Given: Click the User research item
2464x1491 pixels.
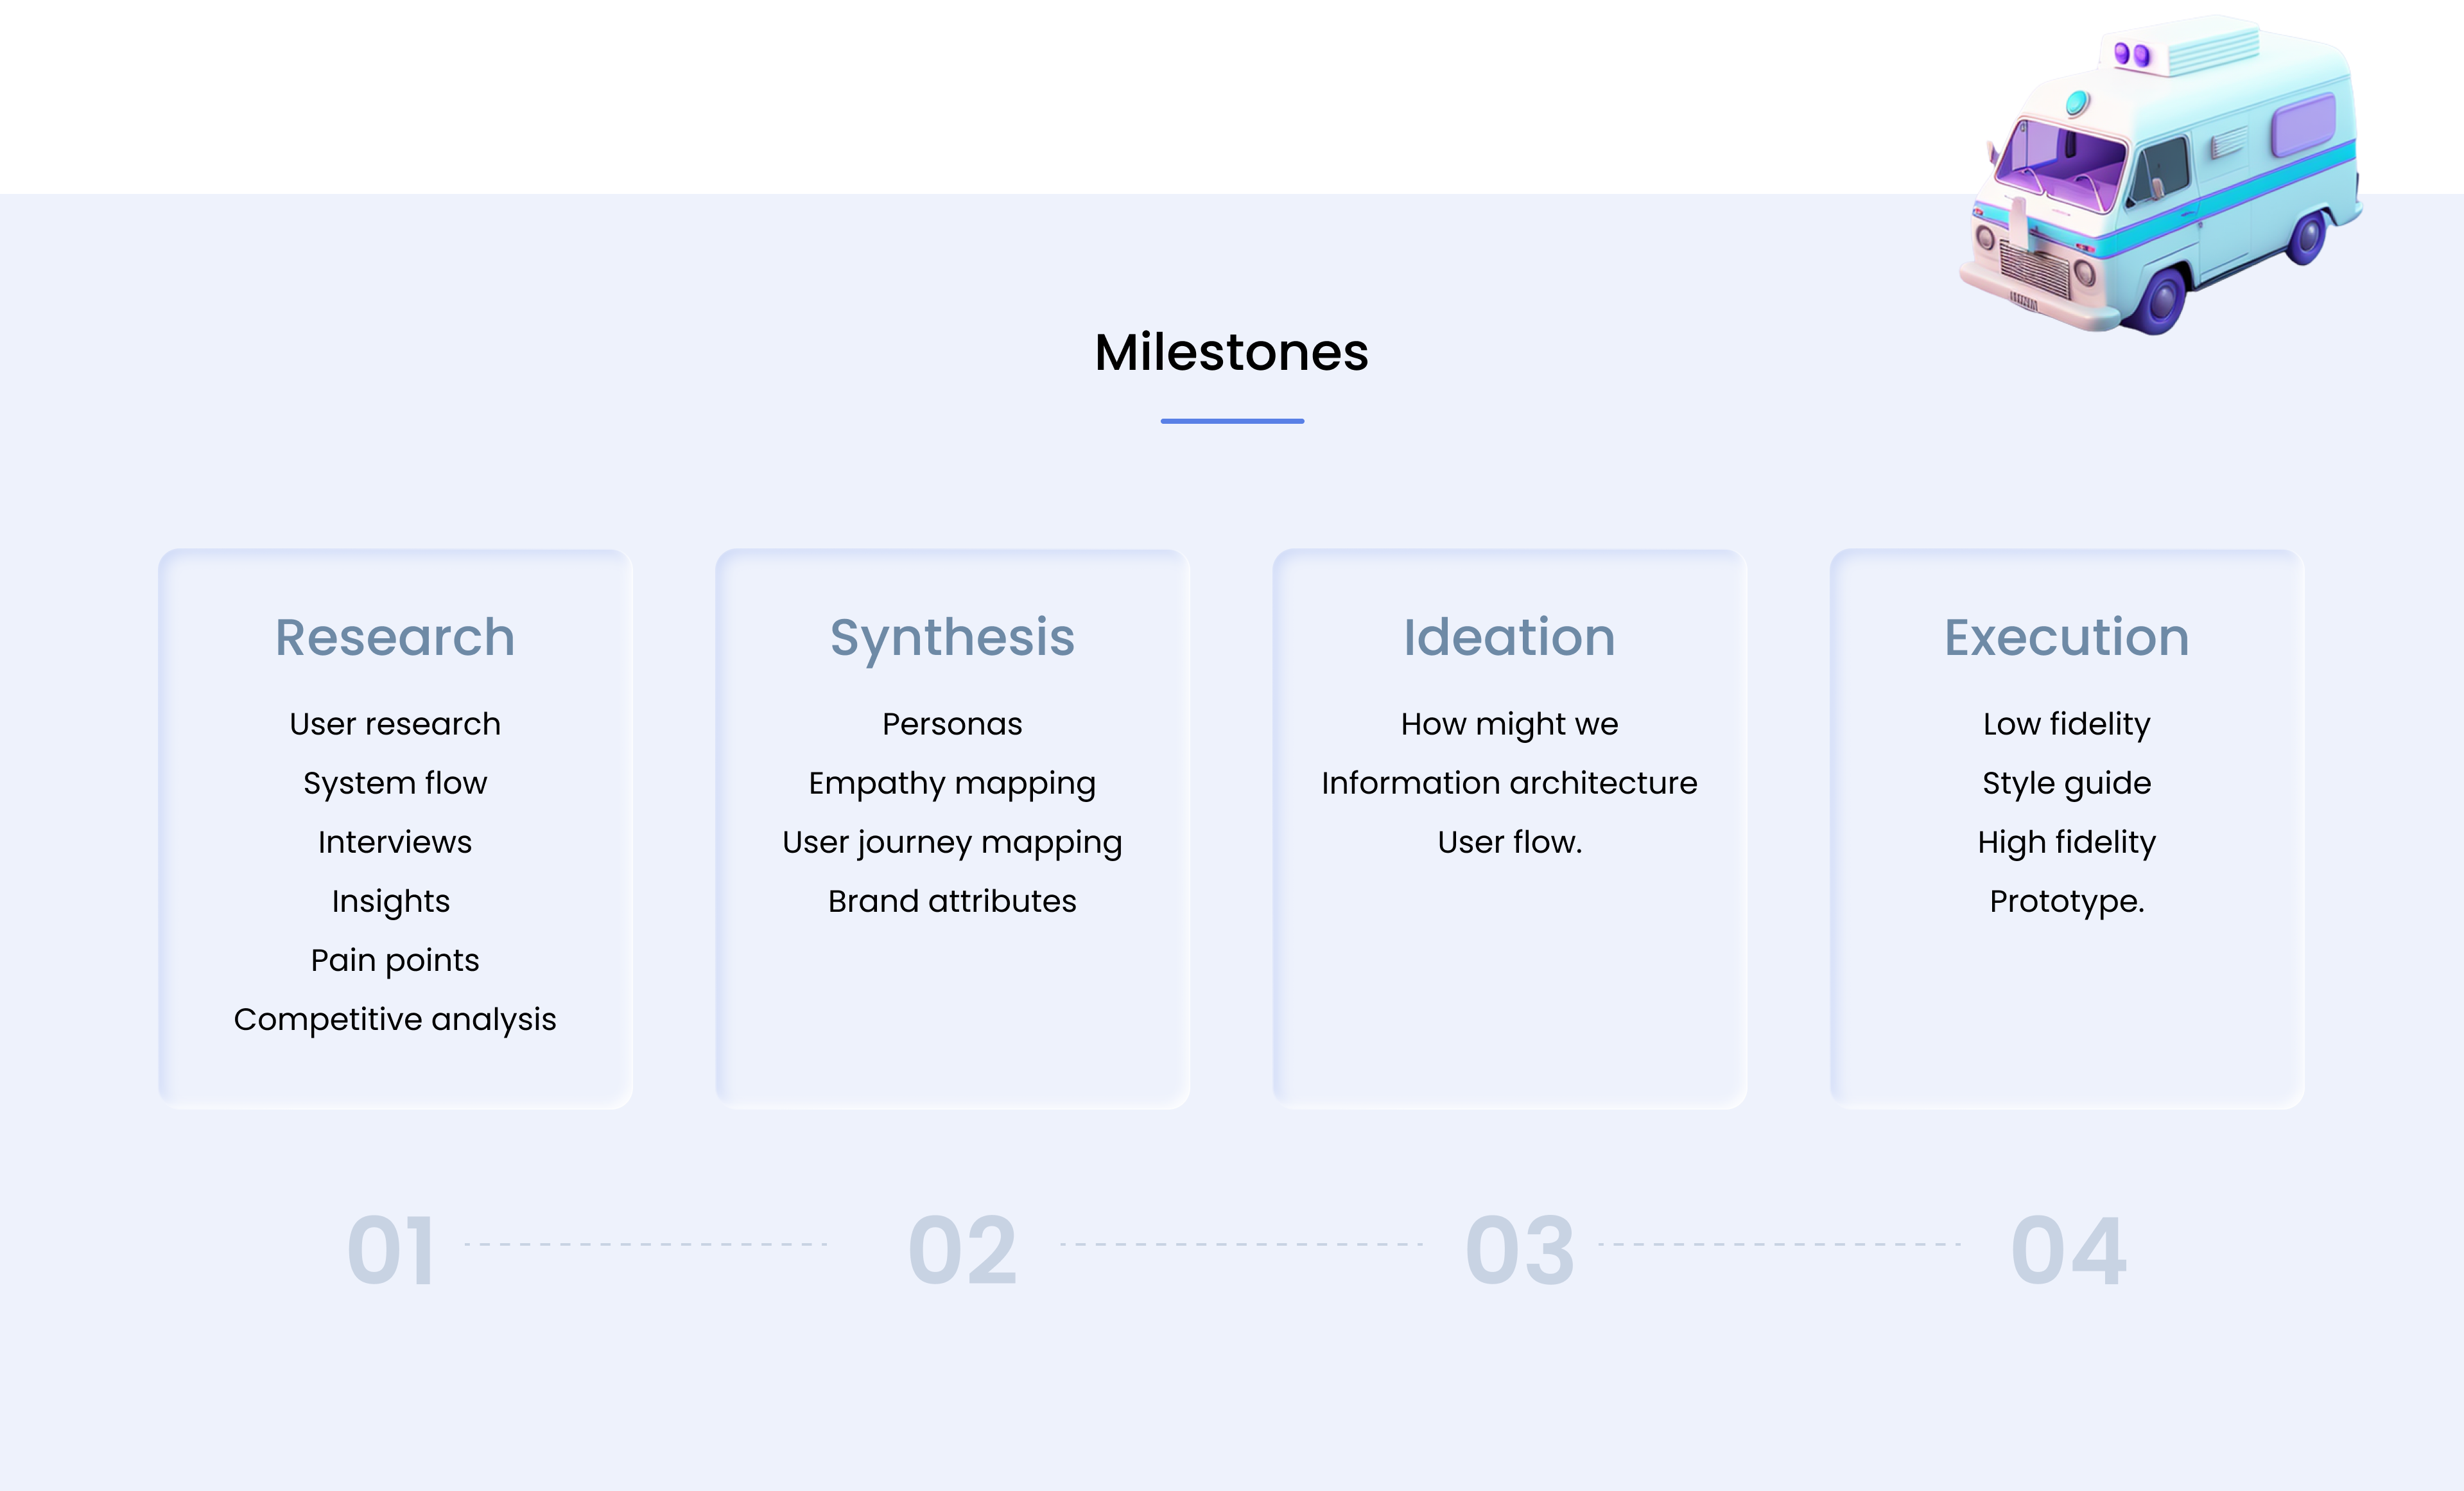Looking at the screenshot, I should coord(395,724).
